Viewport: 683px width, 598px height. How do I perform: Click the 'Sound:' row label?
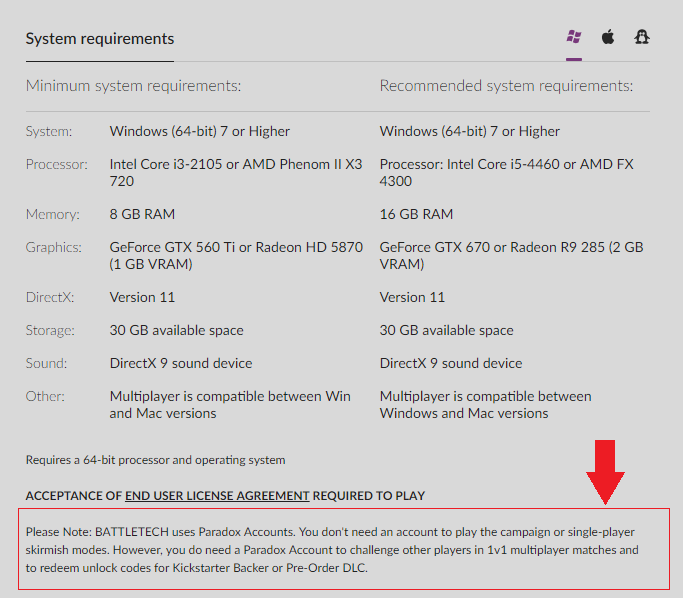[x=47, y=364]
